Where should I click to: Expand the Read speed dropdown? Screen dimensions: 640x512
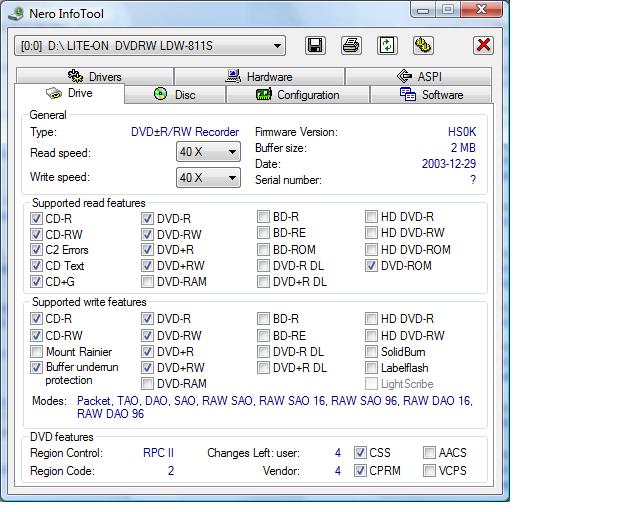[x=208, y=152]
